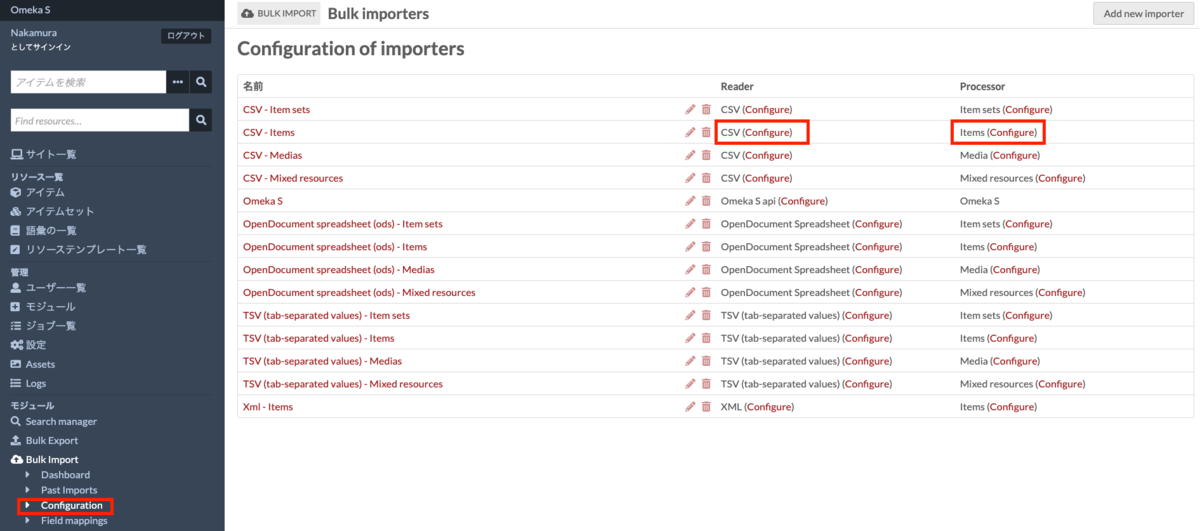Delete the Omeka S importer with trash icon
This screenshot has width=1200, height=531.
706,201
